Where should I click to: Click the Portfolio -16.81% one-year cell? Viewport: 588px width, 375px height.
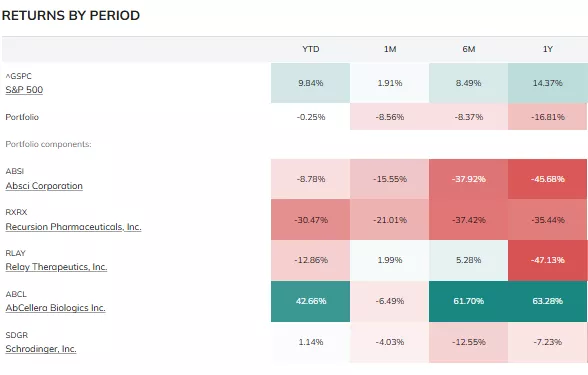point(548,117)
